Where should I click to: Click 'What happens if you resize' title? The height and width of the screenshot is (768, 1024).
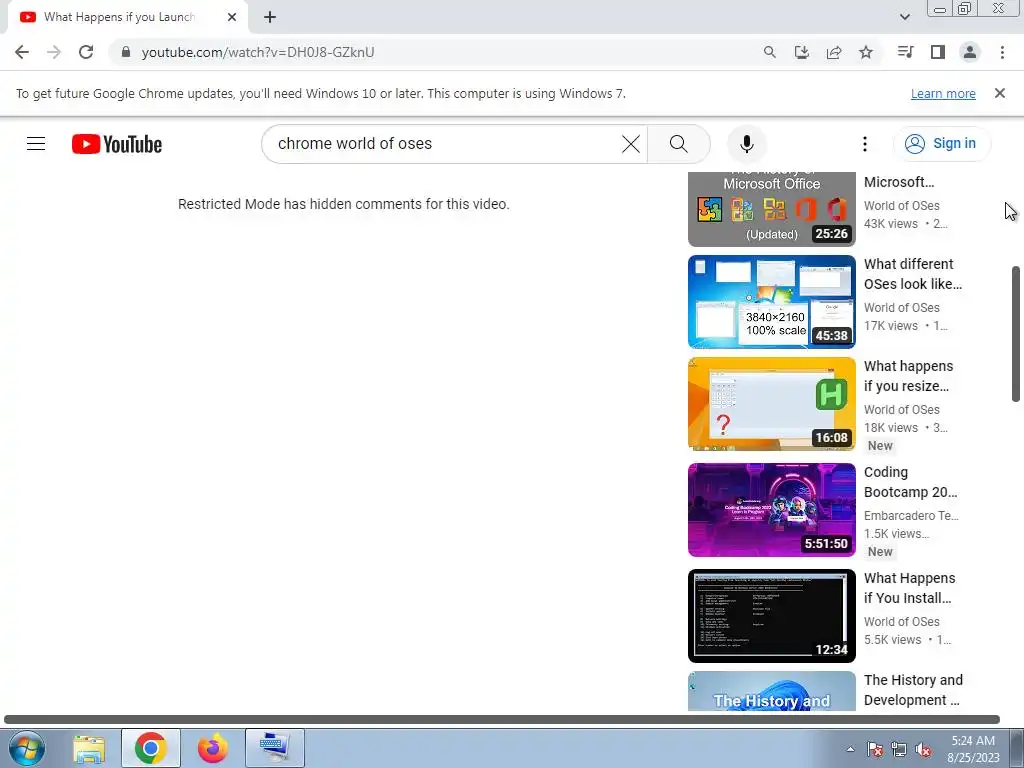[908, 376]
